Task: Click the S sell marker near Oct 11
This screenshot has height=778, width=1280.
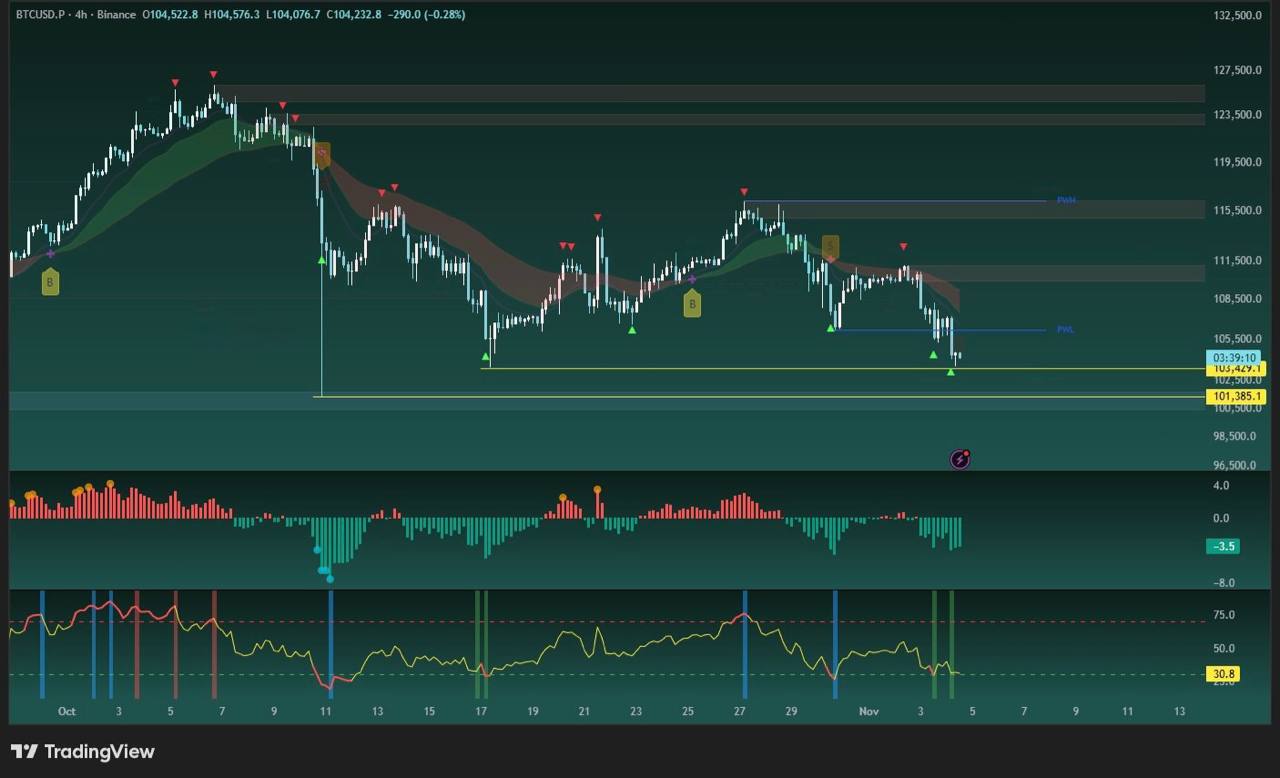Action: 321,154
